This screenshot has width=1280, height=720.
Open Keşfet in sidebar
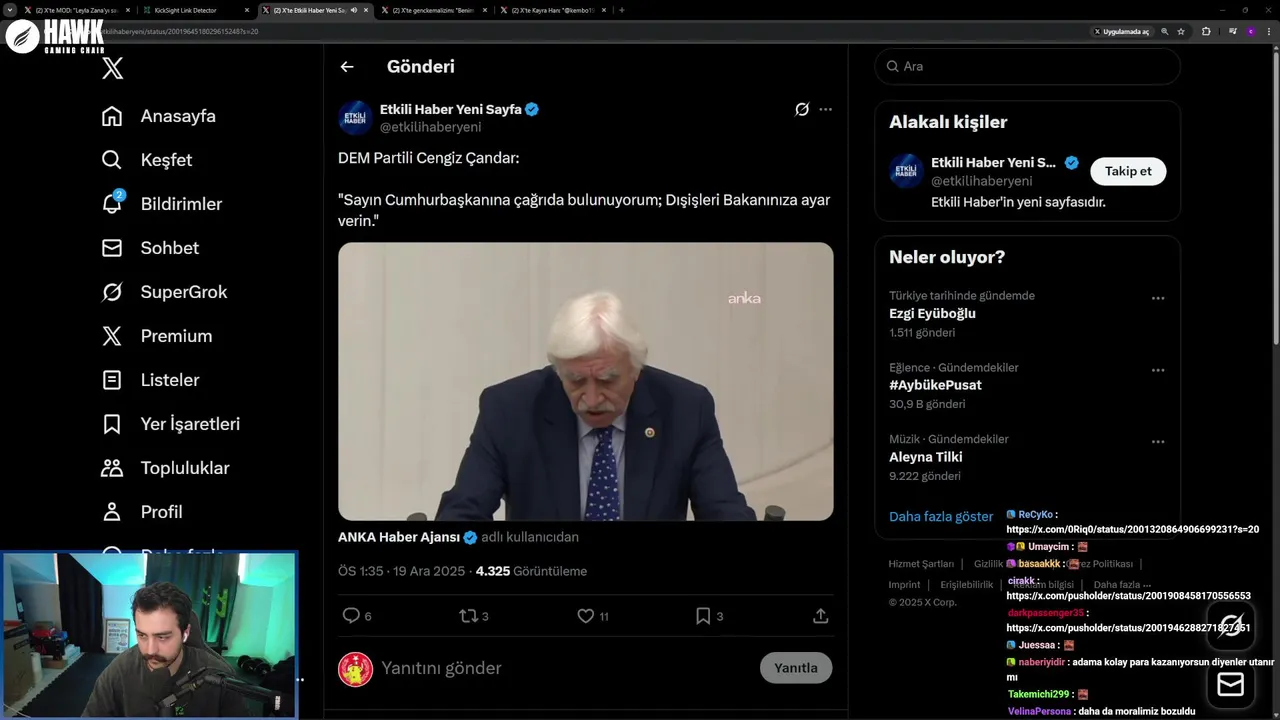tap(147, 160)
